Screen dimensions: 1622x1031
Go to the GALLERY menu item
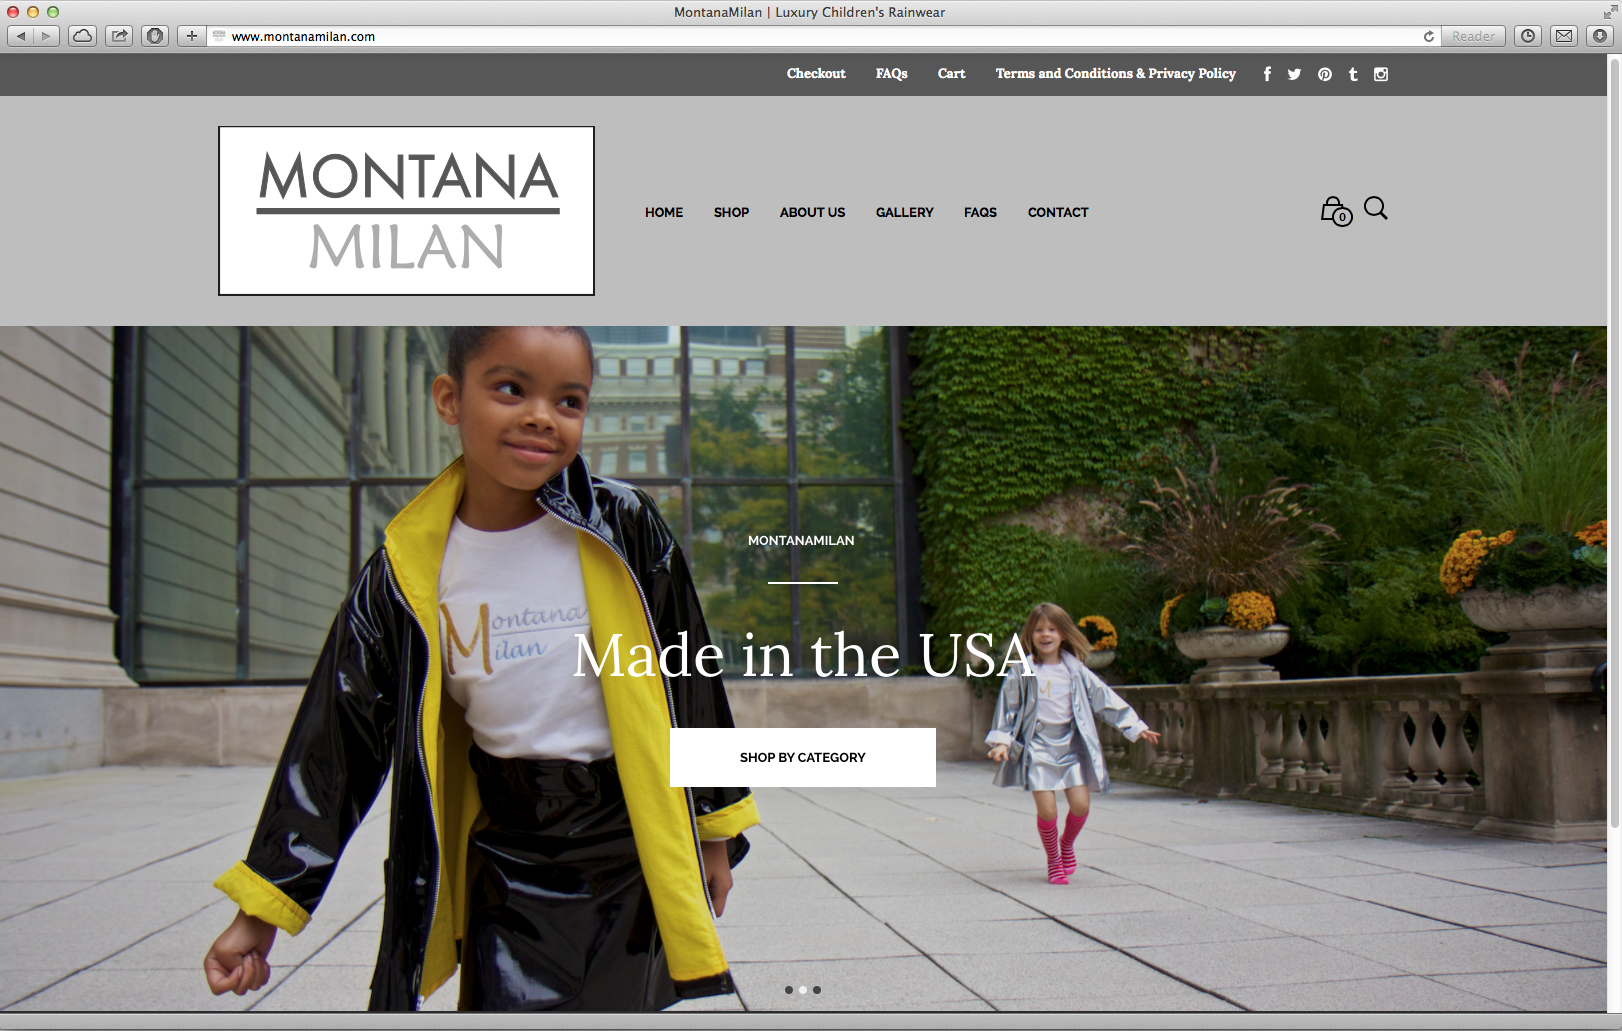pyautogui.click(x=904, y=212)
